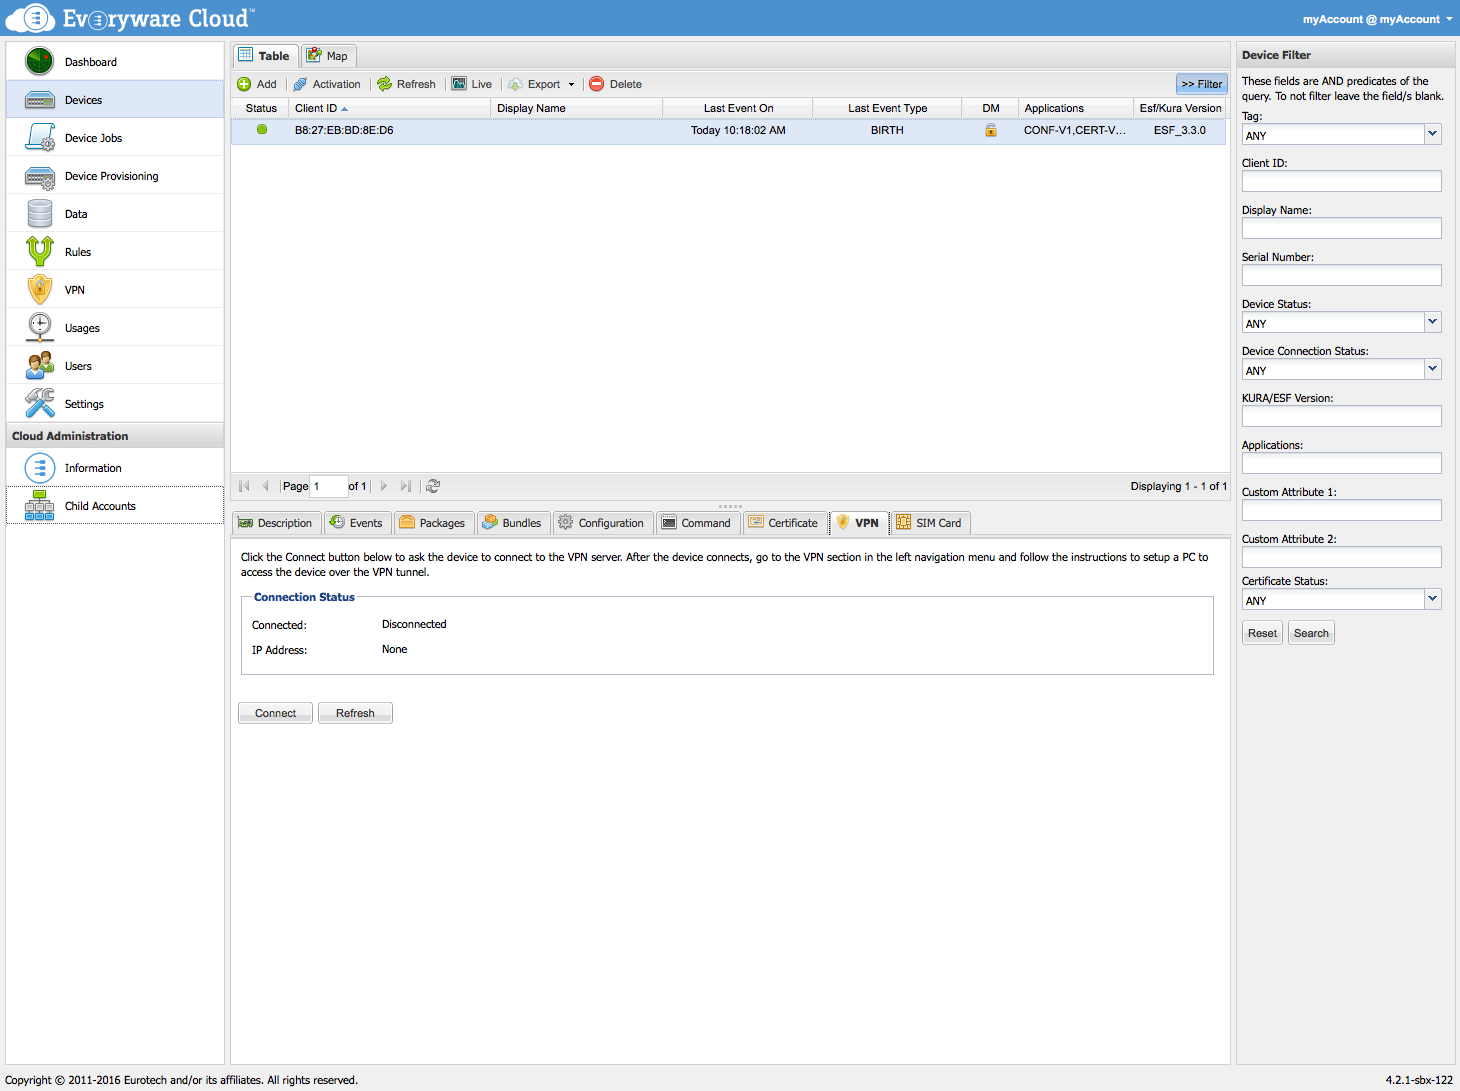Open the Dashboard radar icon
Image resolution: width=1460 pixels, height=1091 pixels.
click(x=40, y=61)
